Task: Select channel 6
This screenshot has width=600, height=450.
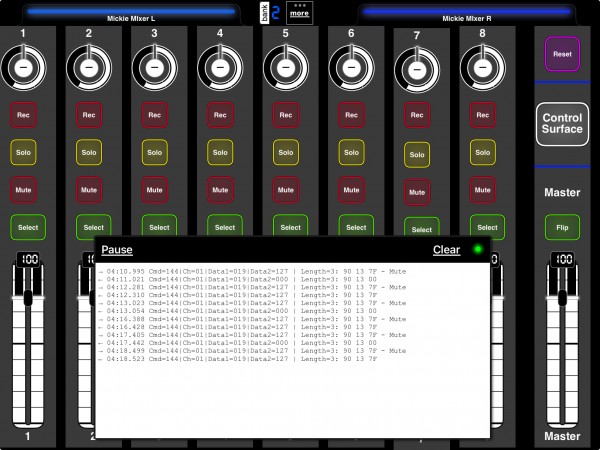Action: (356, 227)
